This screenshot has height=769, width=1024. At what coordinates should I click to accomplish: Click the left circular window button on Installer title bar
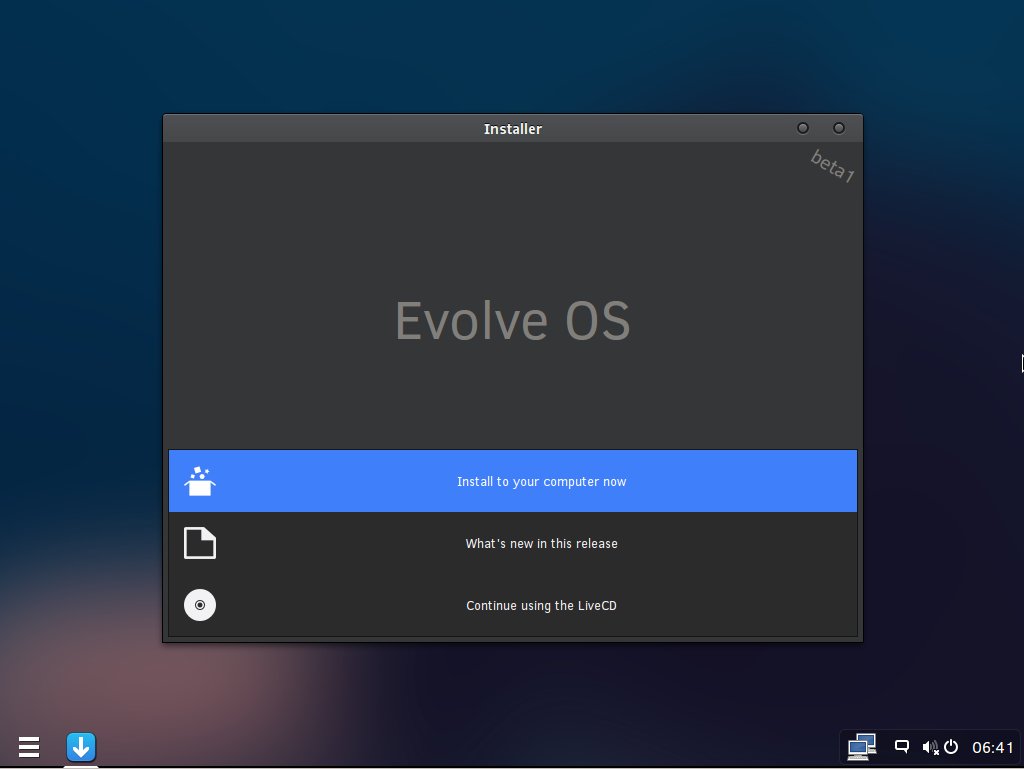click(x=803, y=128)
